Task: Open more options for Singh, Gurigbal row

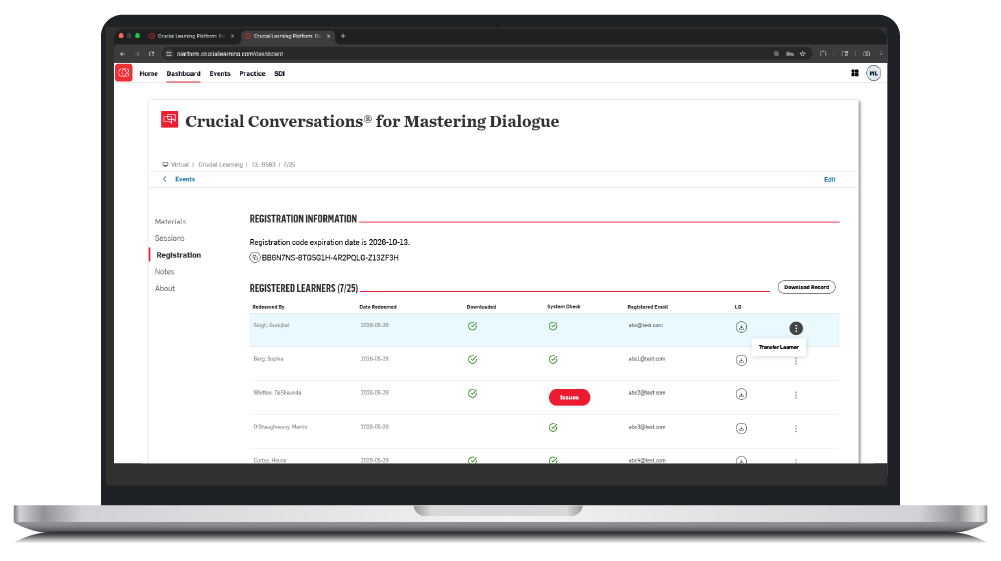Action: pos(796,328)
